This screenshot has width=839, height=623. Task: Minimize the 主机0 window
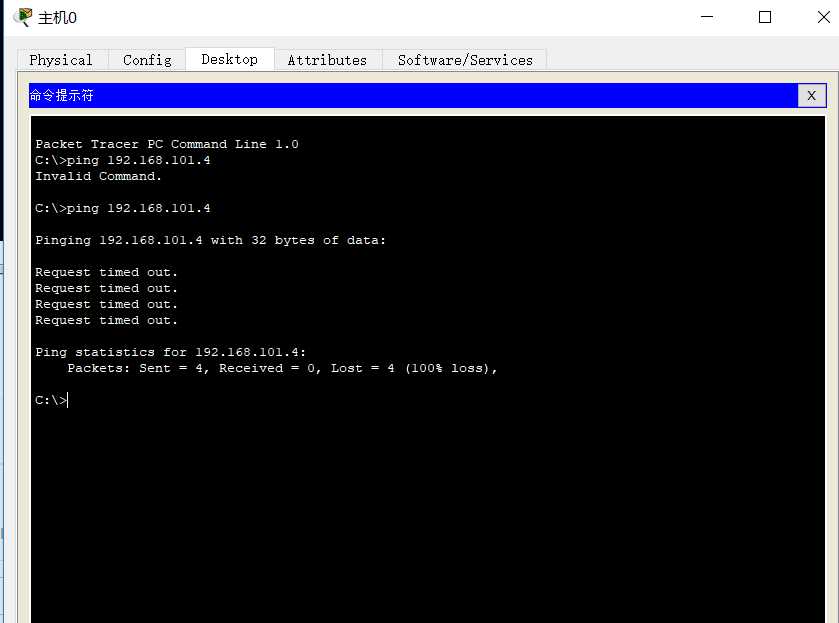707,17
